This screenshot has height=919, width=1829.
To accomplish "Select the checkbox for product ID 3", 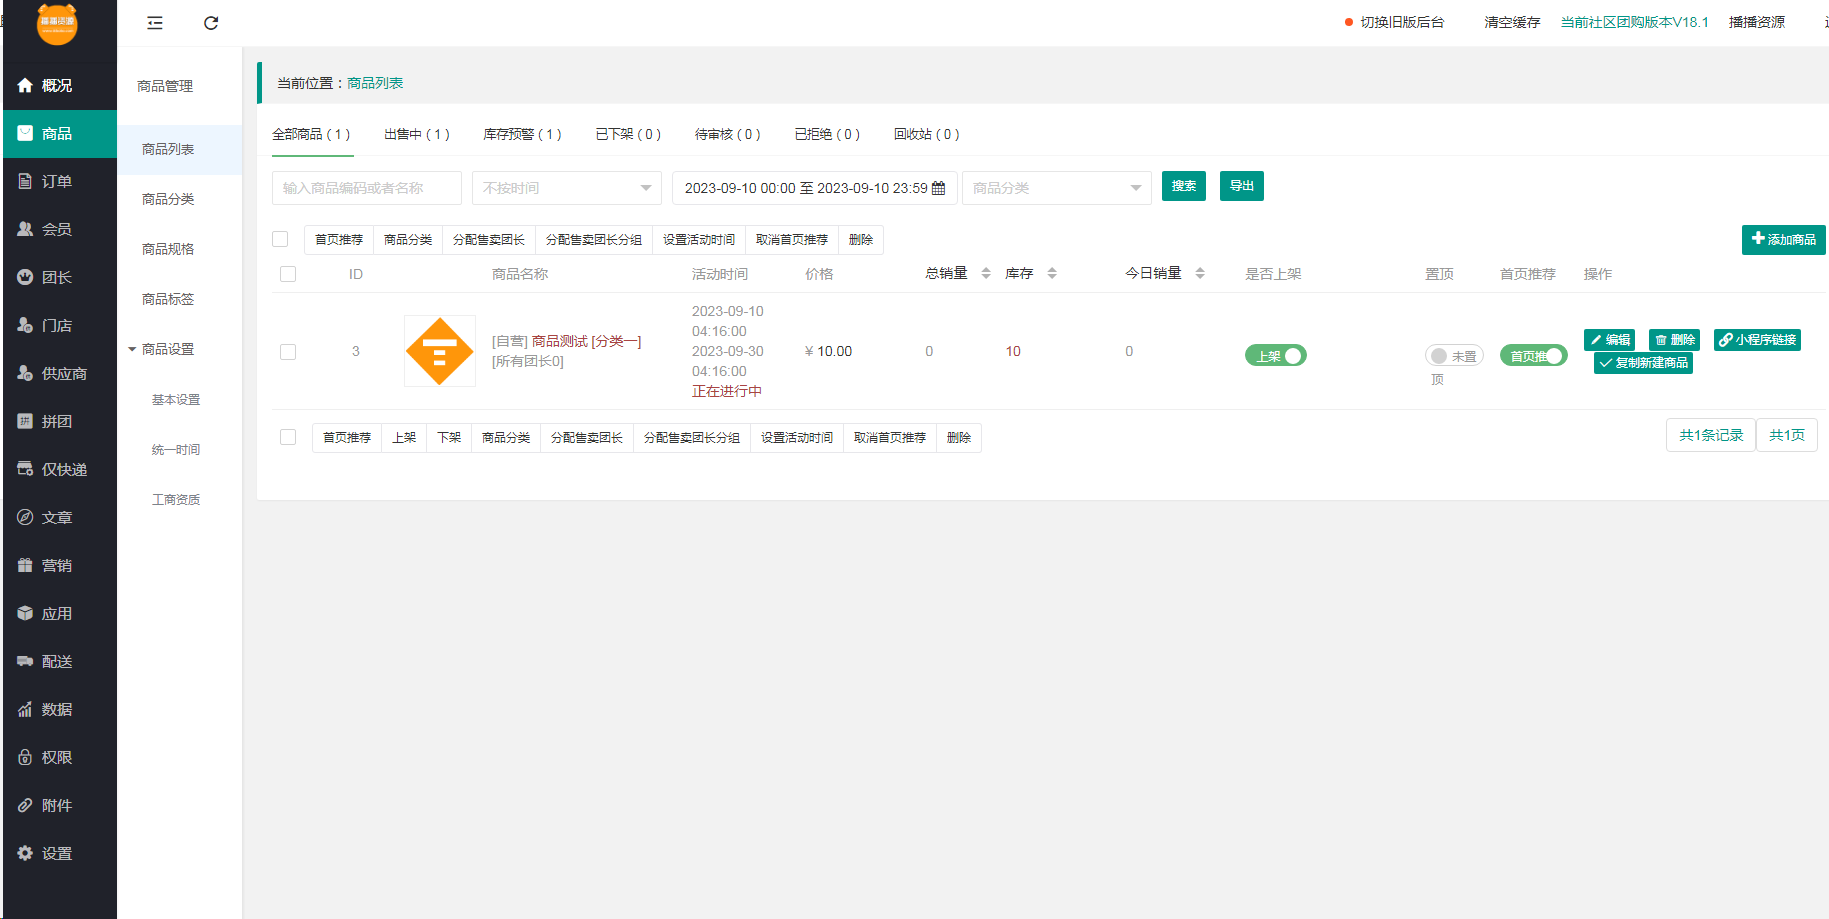I will coord(288,352).
